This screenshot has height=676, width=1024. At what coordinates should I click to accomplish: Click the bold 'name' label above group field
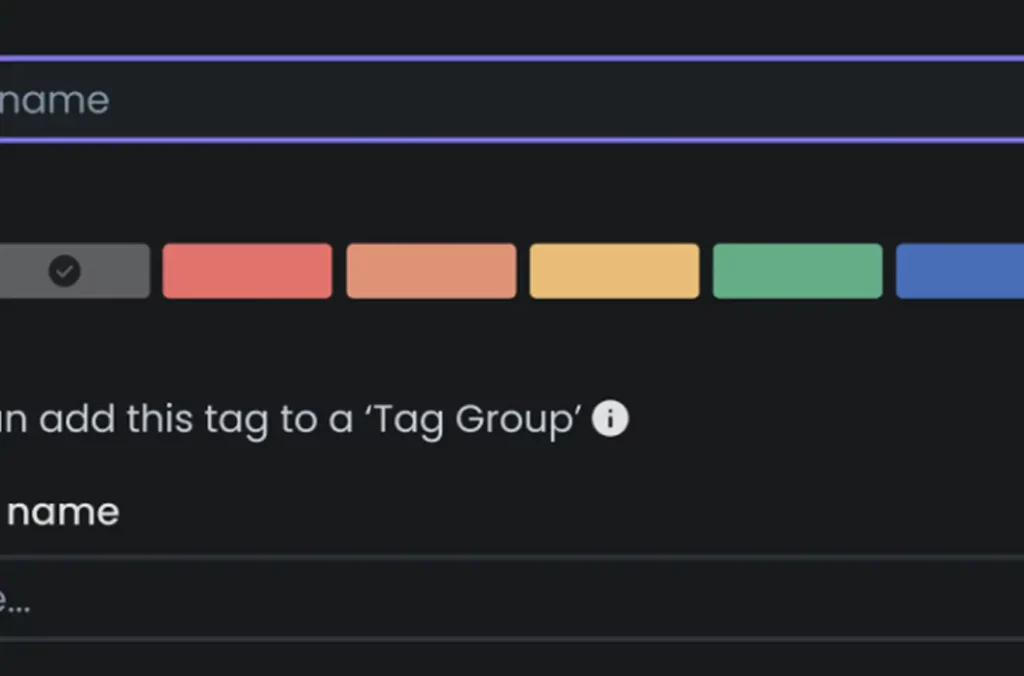point(62,512)
